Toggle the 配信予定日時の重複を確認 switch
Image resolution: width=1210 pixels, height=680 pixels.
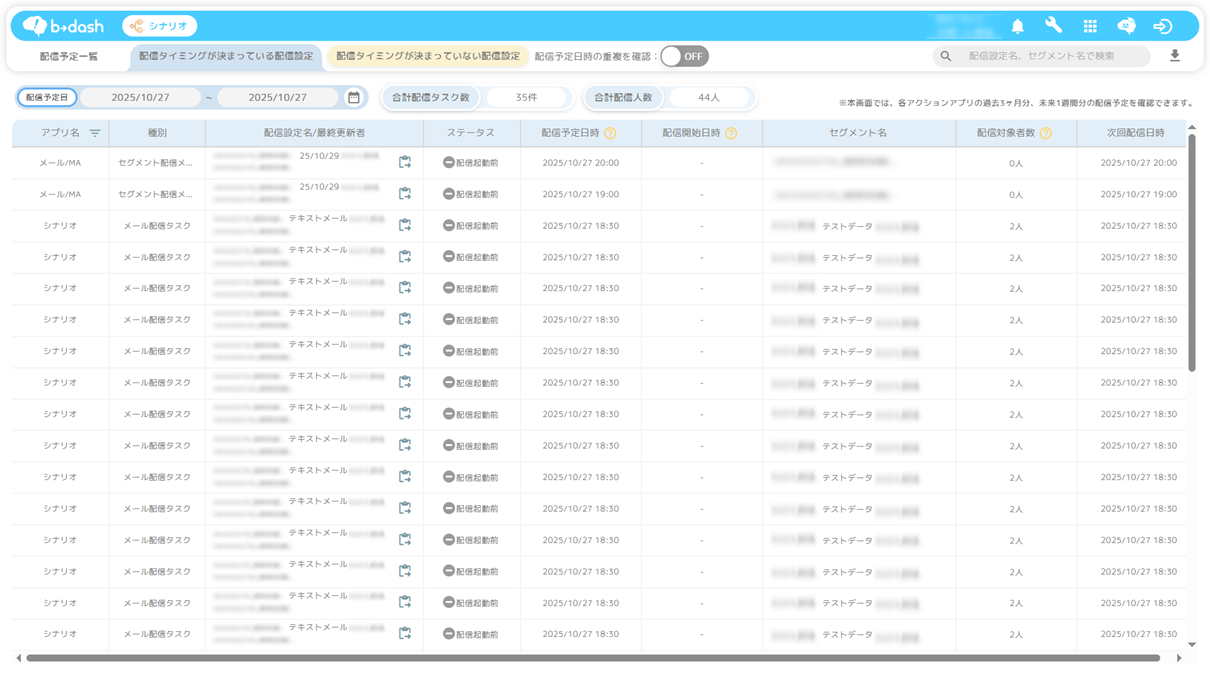(684, 56)
